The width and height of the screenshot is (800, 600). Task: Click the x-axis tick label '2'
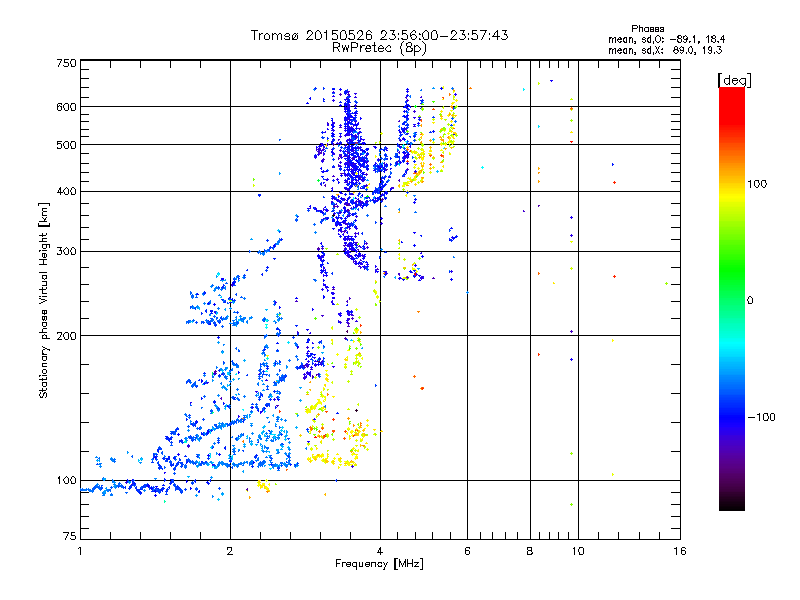230,551
